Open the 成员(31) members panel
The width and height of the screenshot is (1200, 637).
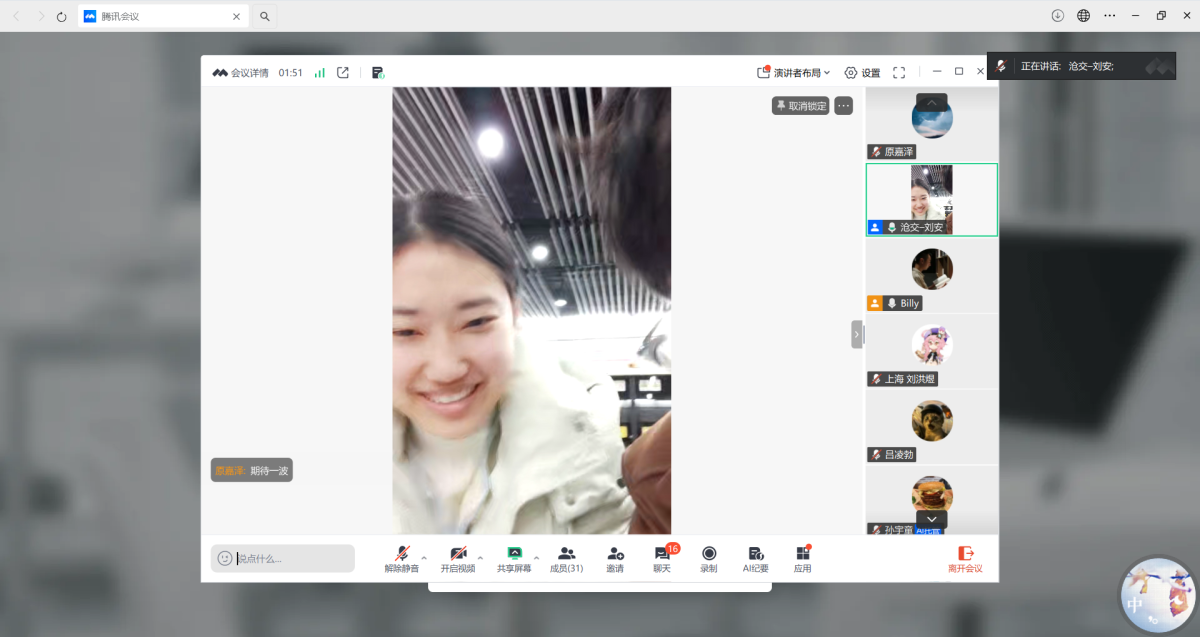566,559
